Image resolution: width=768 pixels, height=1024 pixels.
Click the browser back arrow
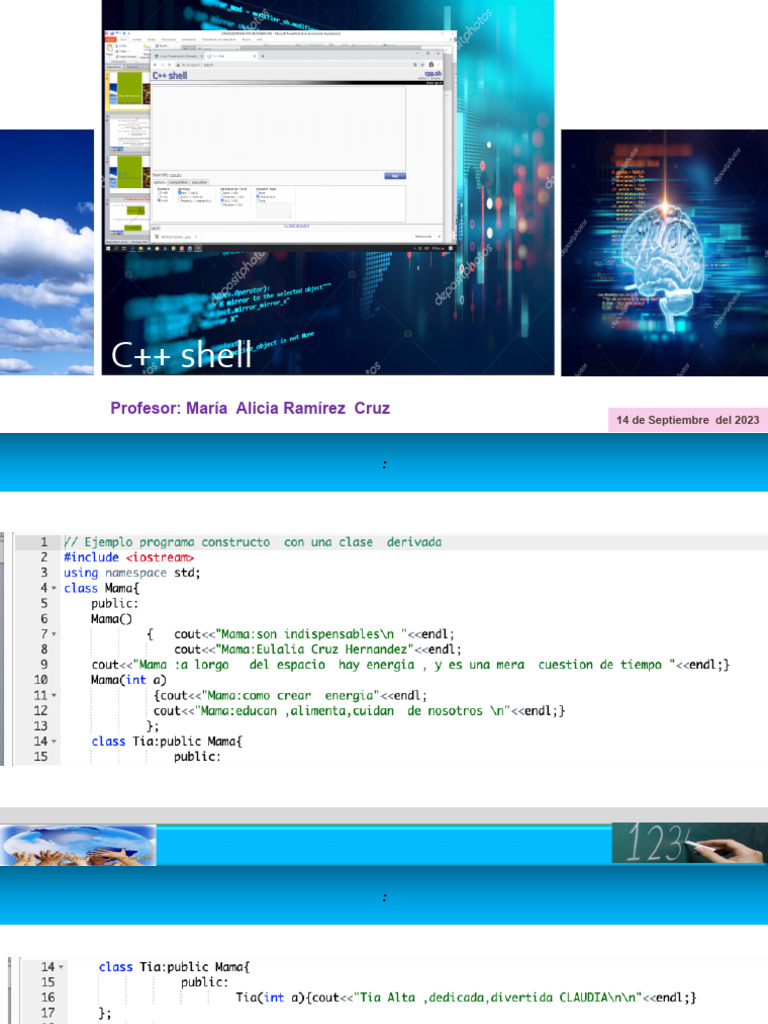click(x=155, y=65)
